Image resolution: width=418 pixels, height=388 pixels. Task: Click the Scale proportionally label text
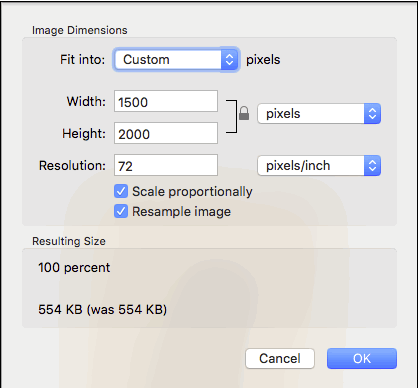pos(192,192)
